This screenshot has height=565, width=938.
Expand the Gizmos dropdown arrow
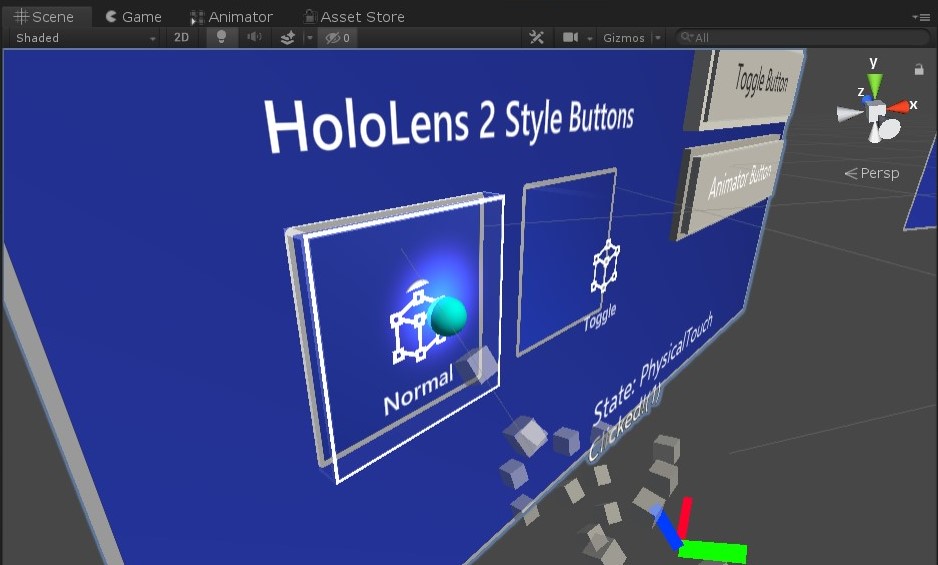[x=658, y=38]
